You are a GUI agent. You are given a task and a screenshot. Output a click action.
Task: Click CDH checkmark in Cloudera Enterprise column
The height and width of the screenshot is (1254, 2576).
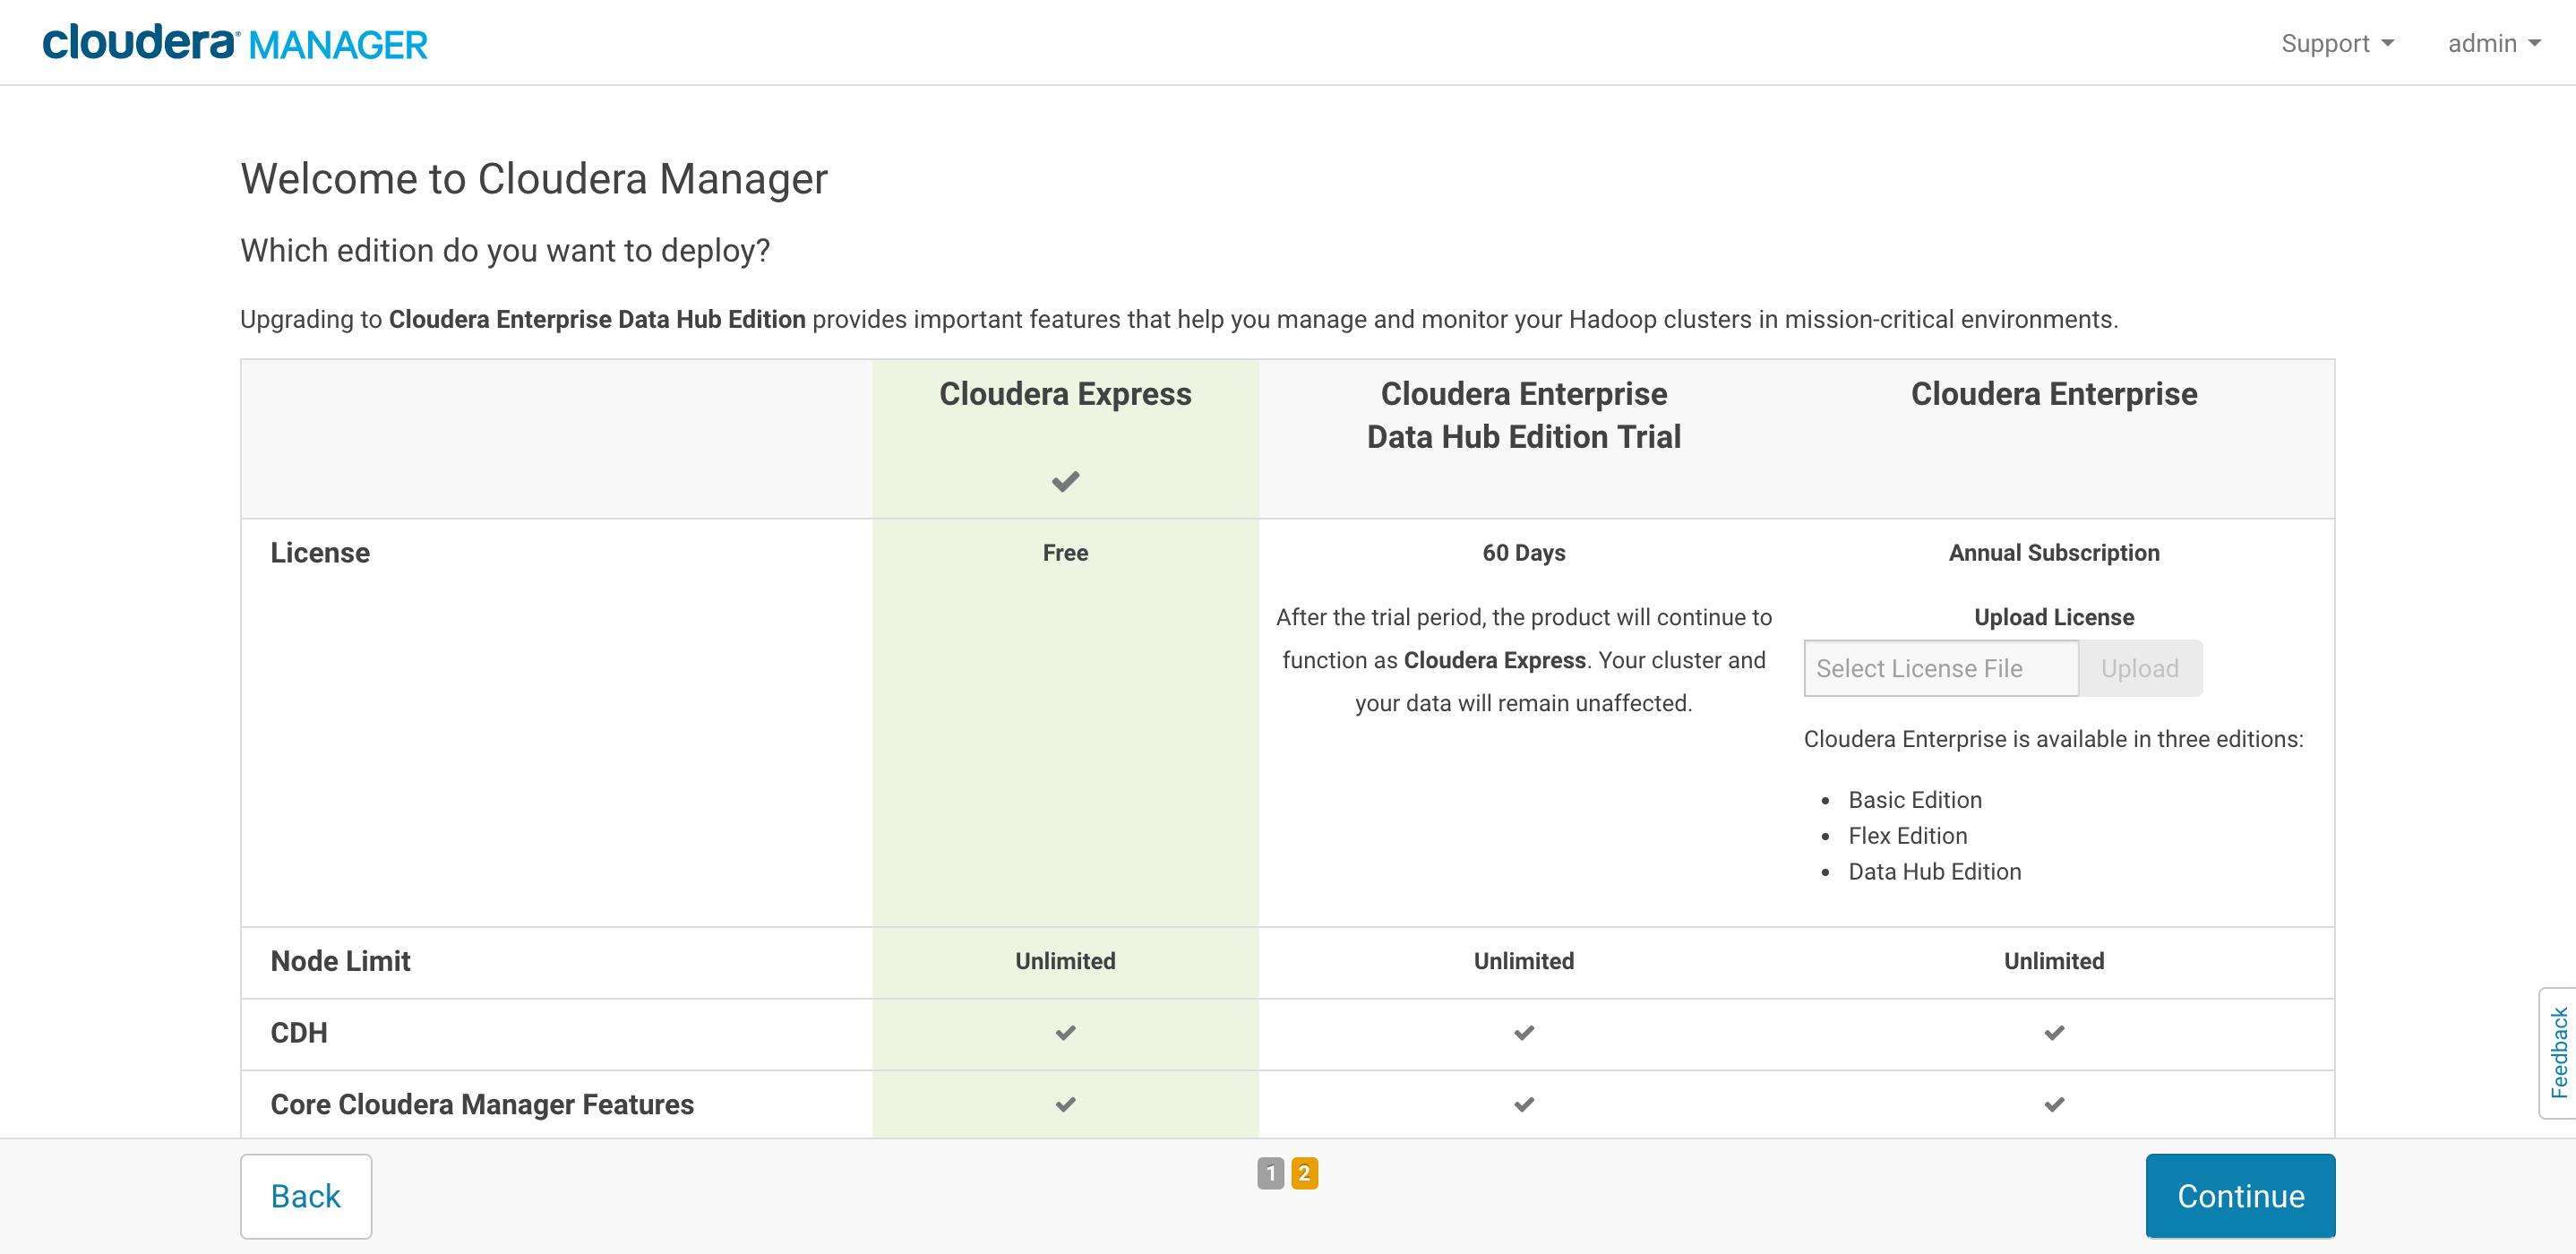[2054, 1032]
